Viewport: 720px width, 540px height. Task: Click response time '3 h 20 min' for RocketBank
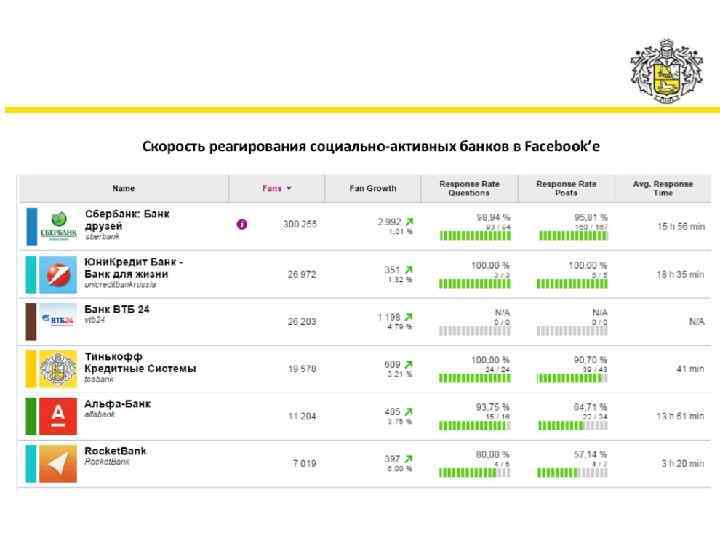(683, 463)
